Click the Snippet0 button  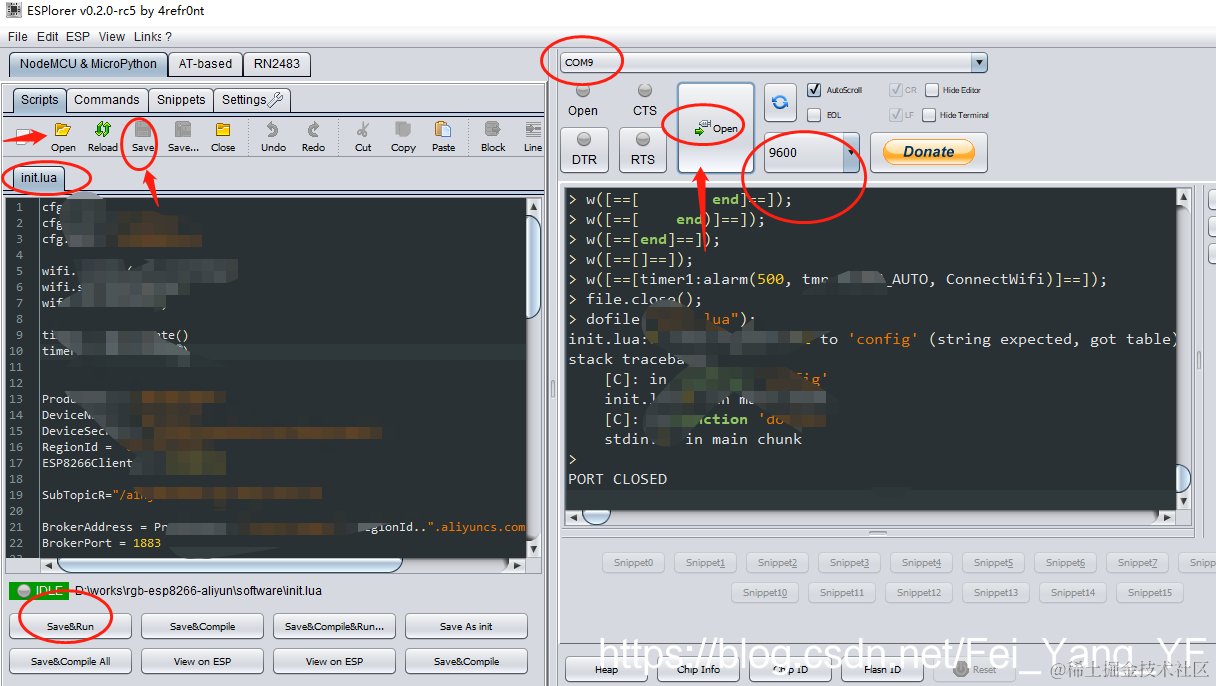click(633, 563)
